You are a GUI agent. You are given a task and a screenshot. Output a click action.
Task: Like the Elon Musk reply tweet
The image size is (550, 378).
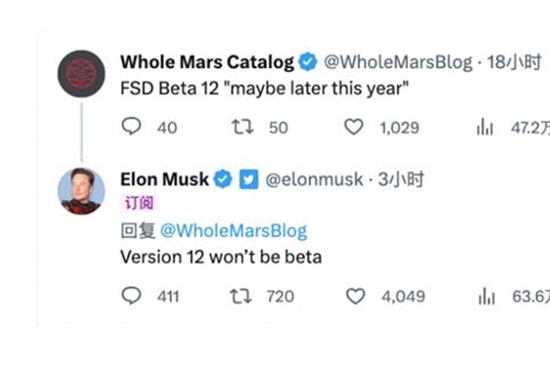[x=356, y=296]
